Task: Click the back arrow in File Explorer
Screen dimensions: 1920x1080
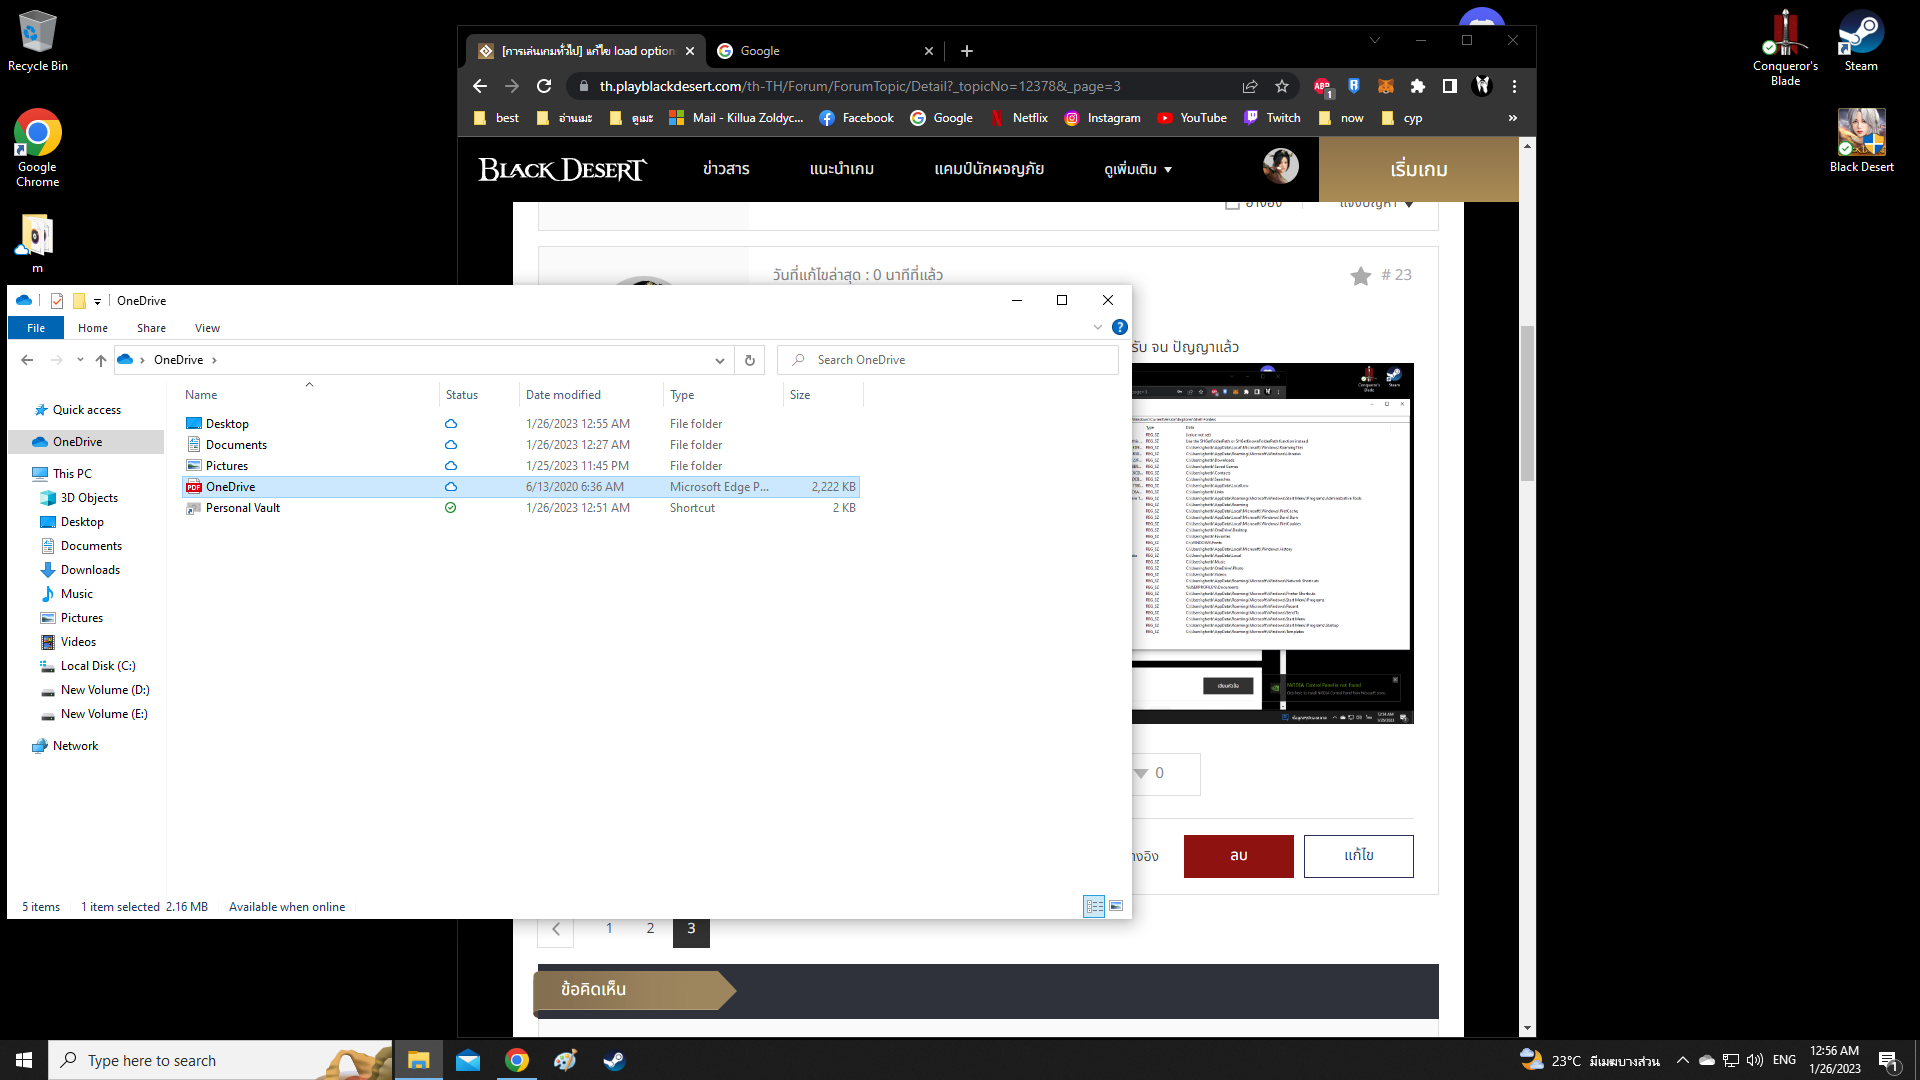Action: point(26,359)
